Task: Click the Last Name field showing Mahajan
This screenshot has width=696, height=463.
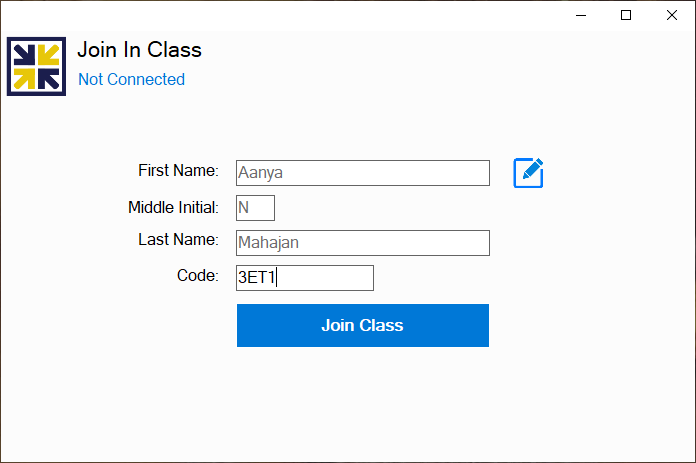Action: (x=362, y=243)
